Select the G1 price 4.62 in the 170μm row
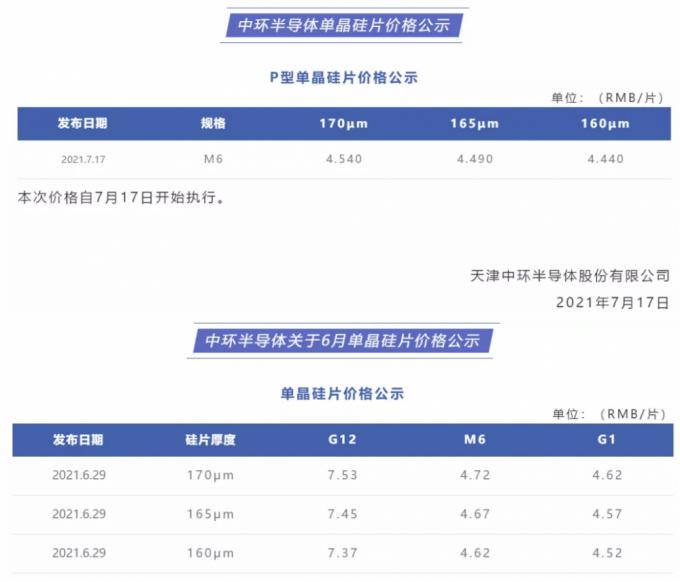The height and width of the screenshot is (582, 680). point(608,475)
